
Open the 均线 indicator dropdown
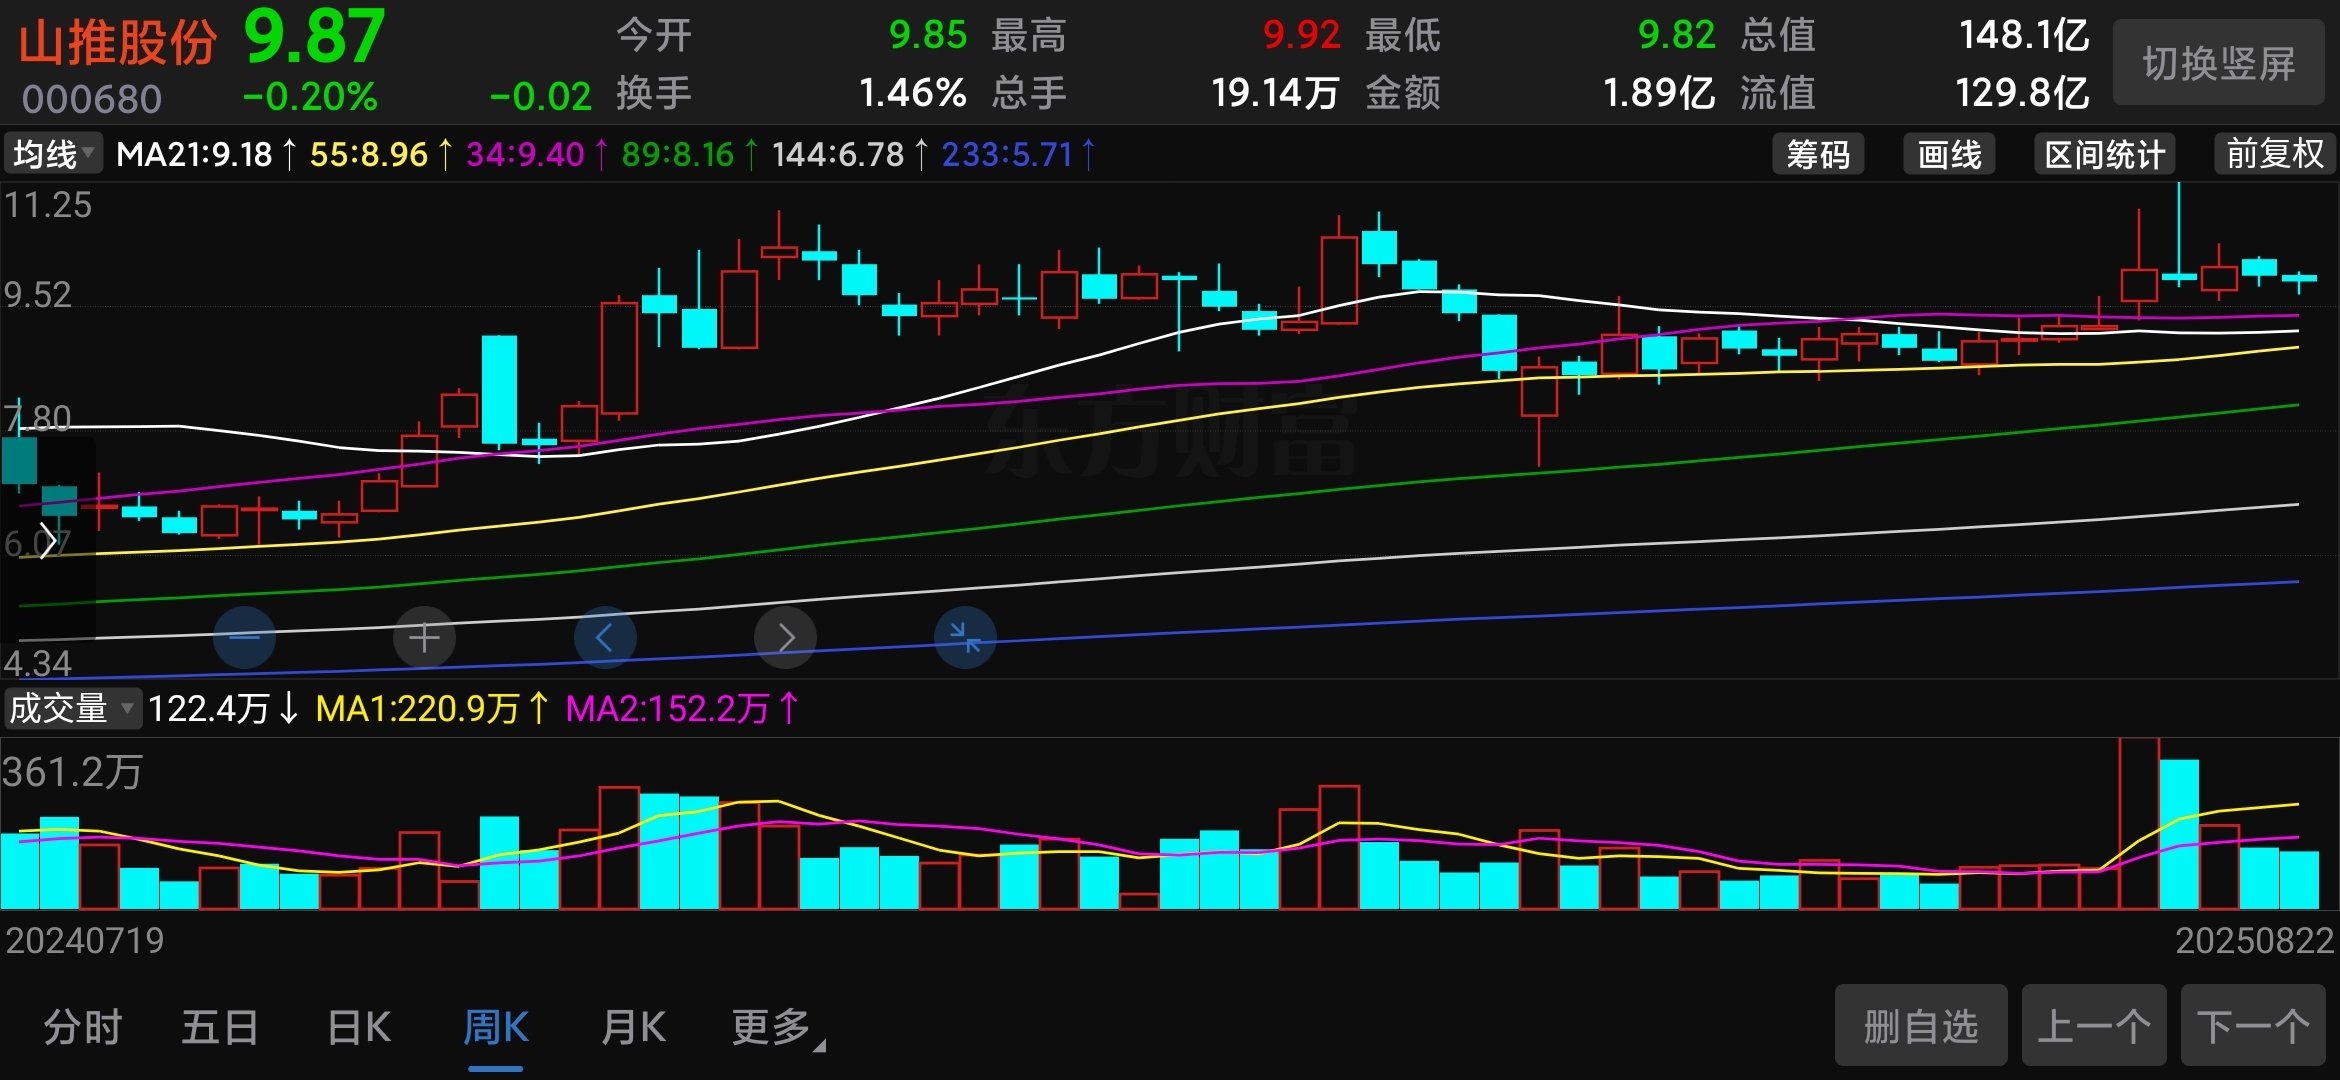pyautogui.click(x=53, y=154)
